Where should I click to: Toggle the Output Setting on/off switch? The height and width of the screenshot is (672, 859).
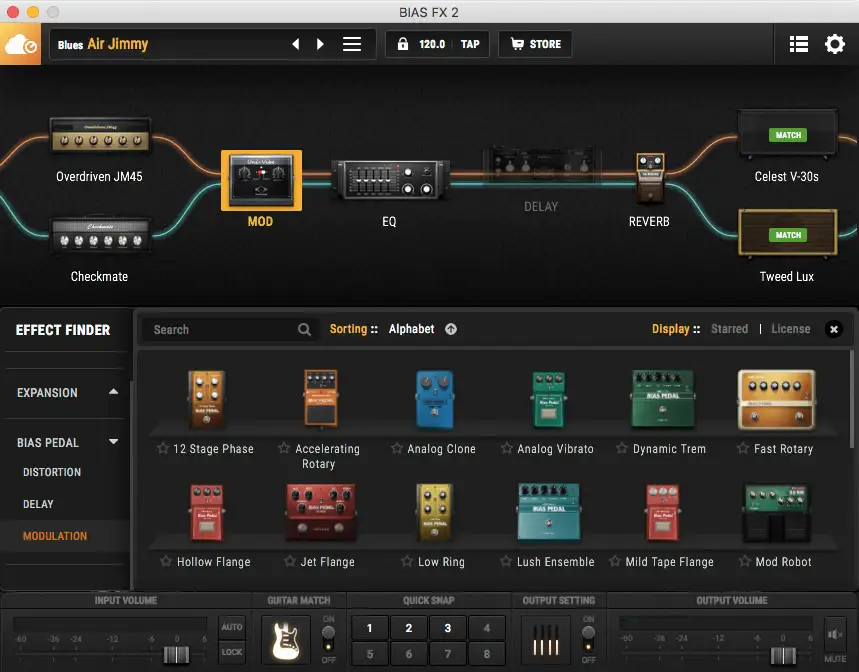(x=588, y=639)
